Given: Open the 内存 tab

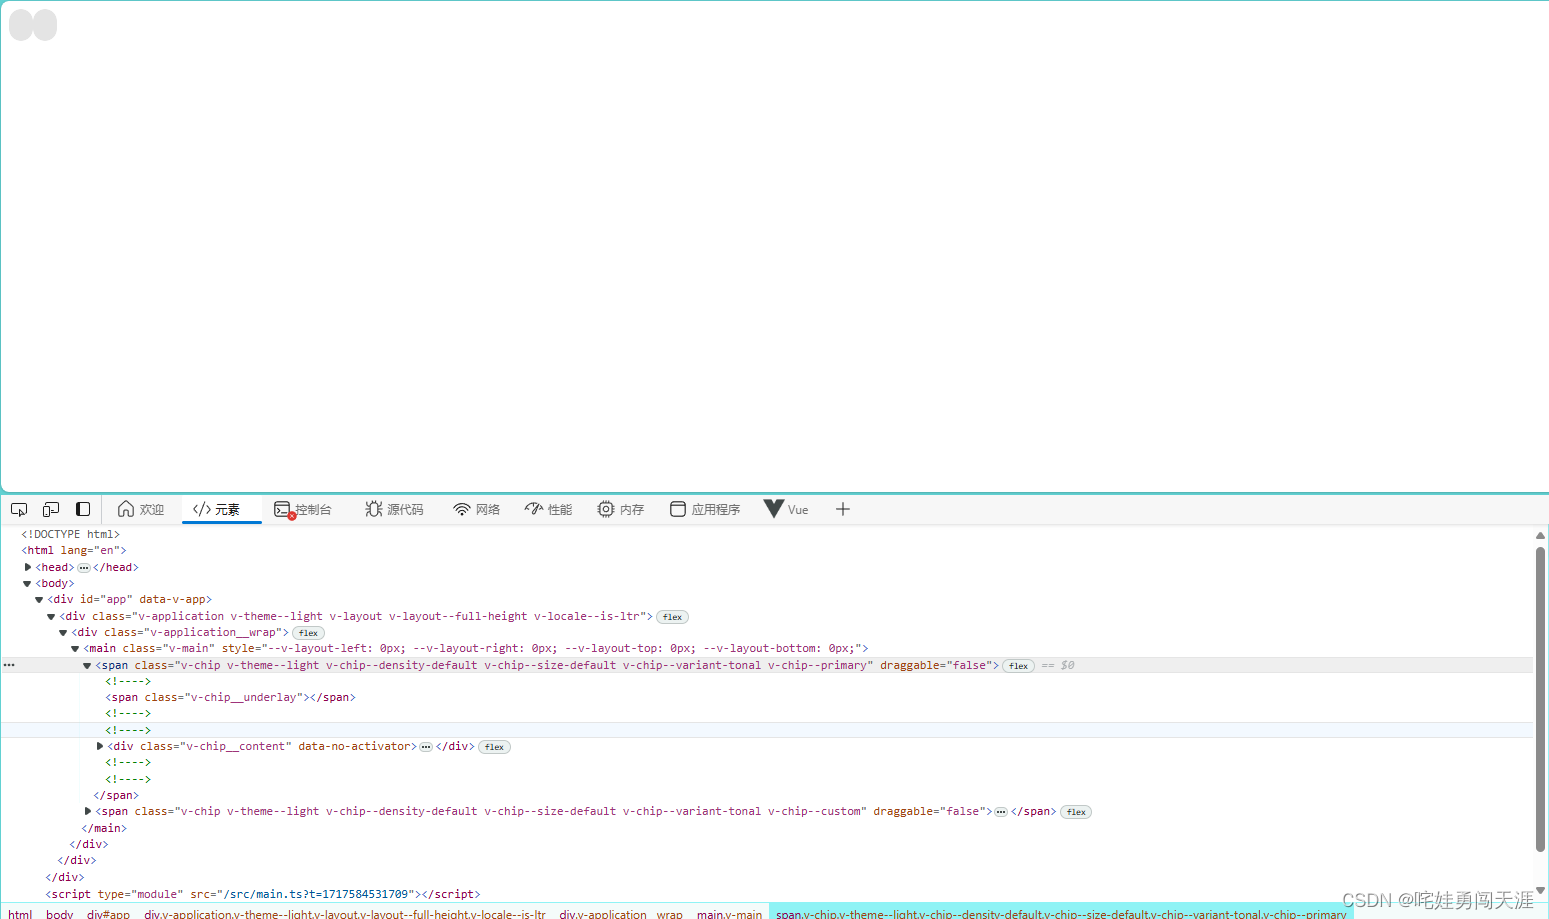Looking at the screenshot, I should pyautogui.click(x=621, y=509).
